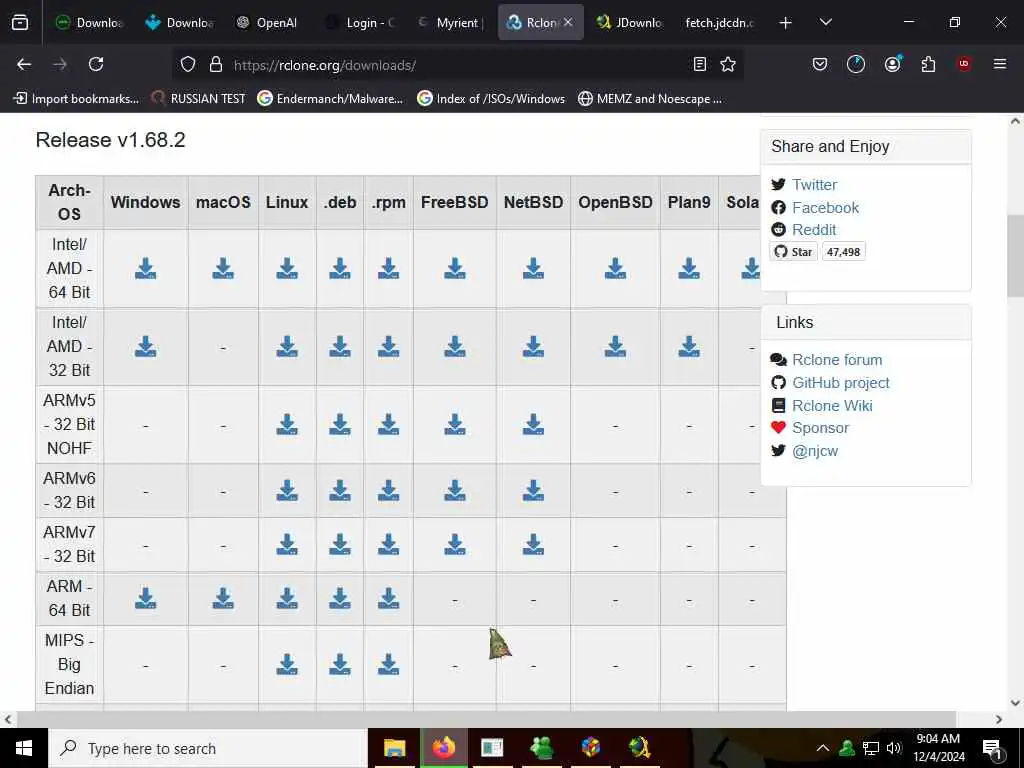Open Rclone Wiki link

point(832,406)
